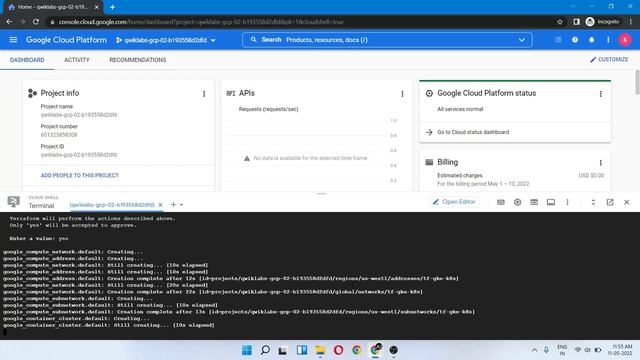Open the main navigation hamburger menu
The width and height of the screenshot is (640, 360).
tap(13, 40)
